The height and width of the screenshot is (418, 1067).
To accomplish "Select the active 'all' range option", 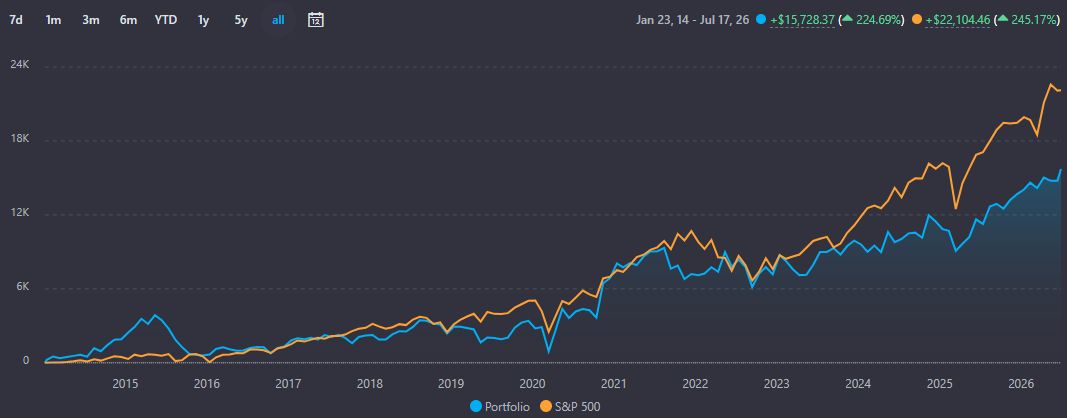I will click(x=278, y=20).
